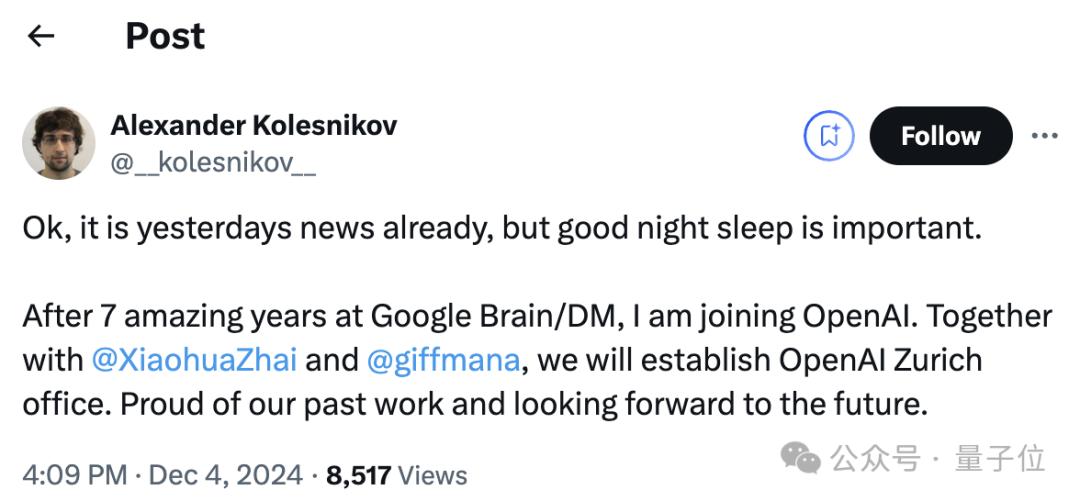Click the 4:09 PM timestamp

[74, 475]
